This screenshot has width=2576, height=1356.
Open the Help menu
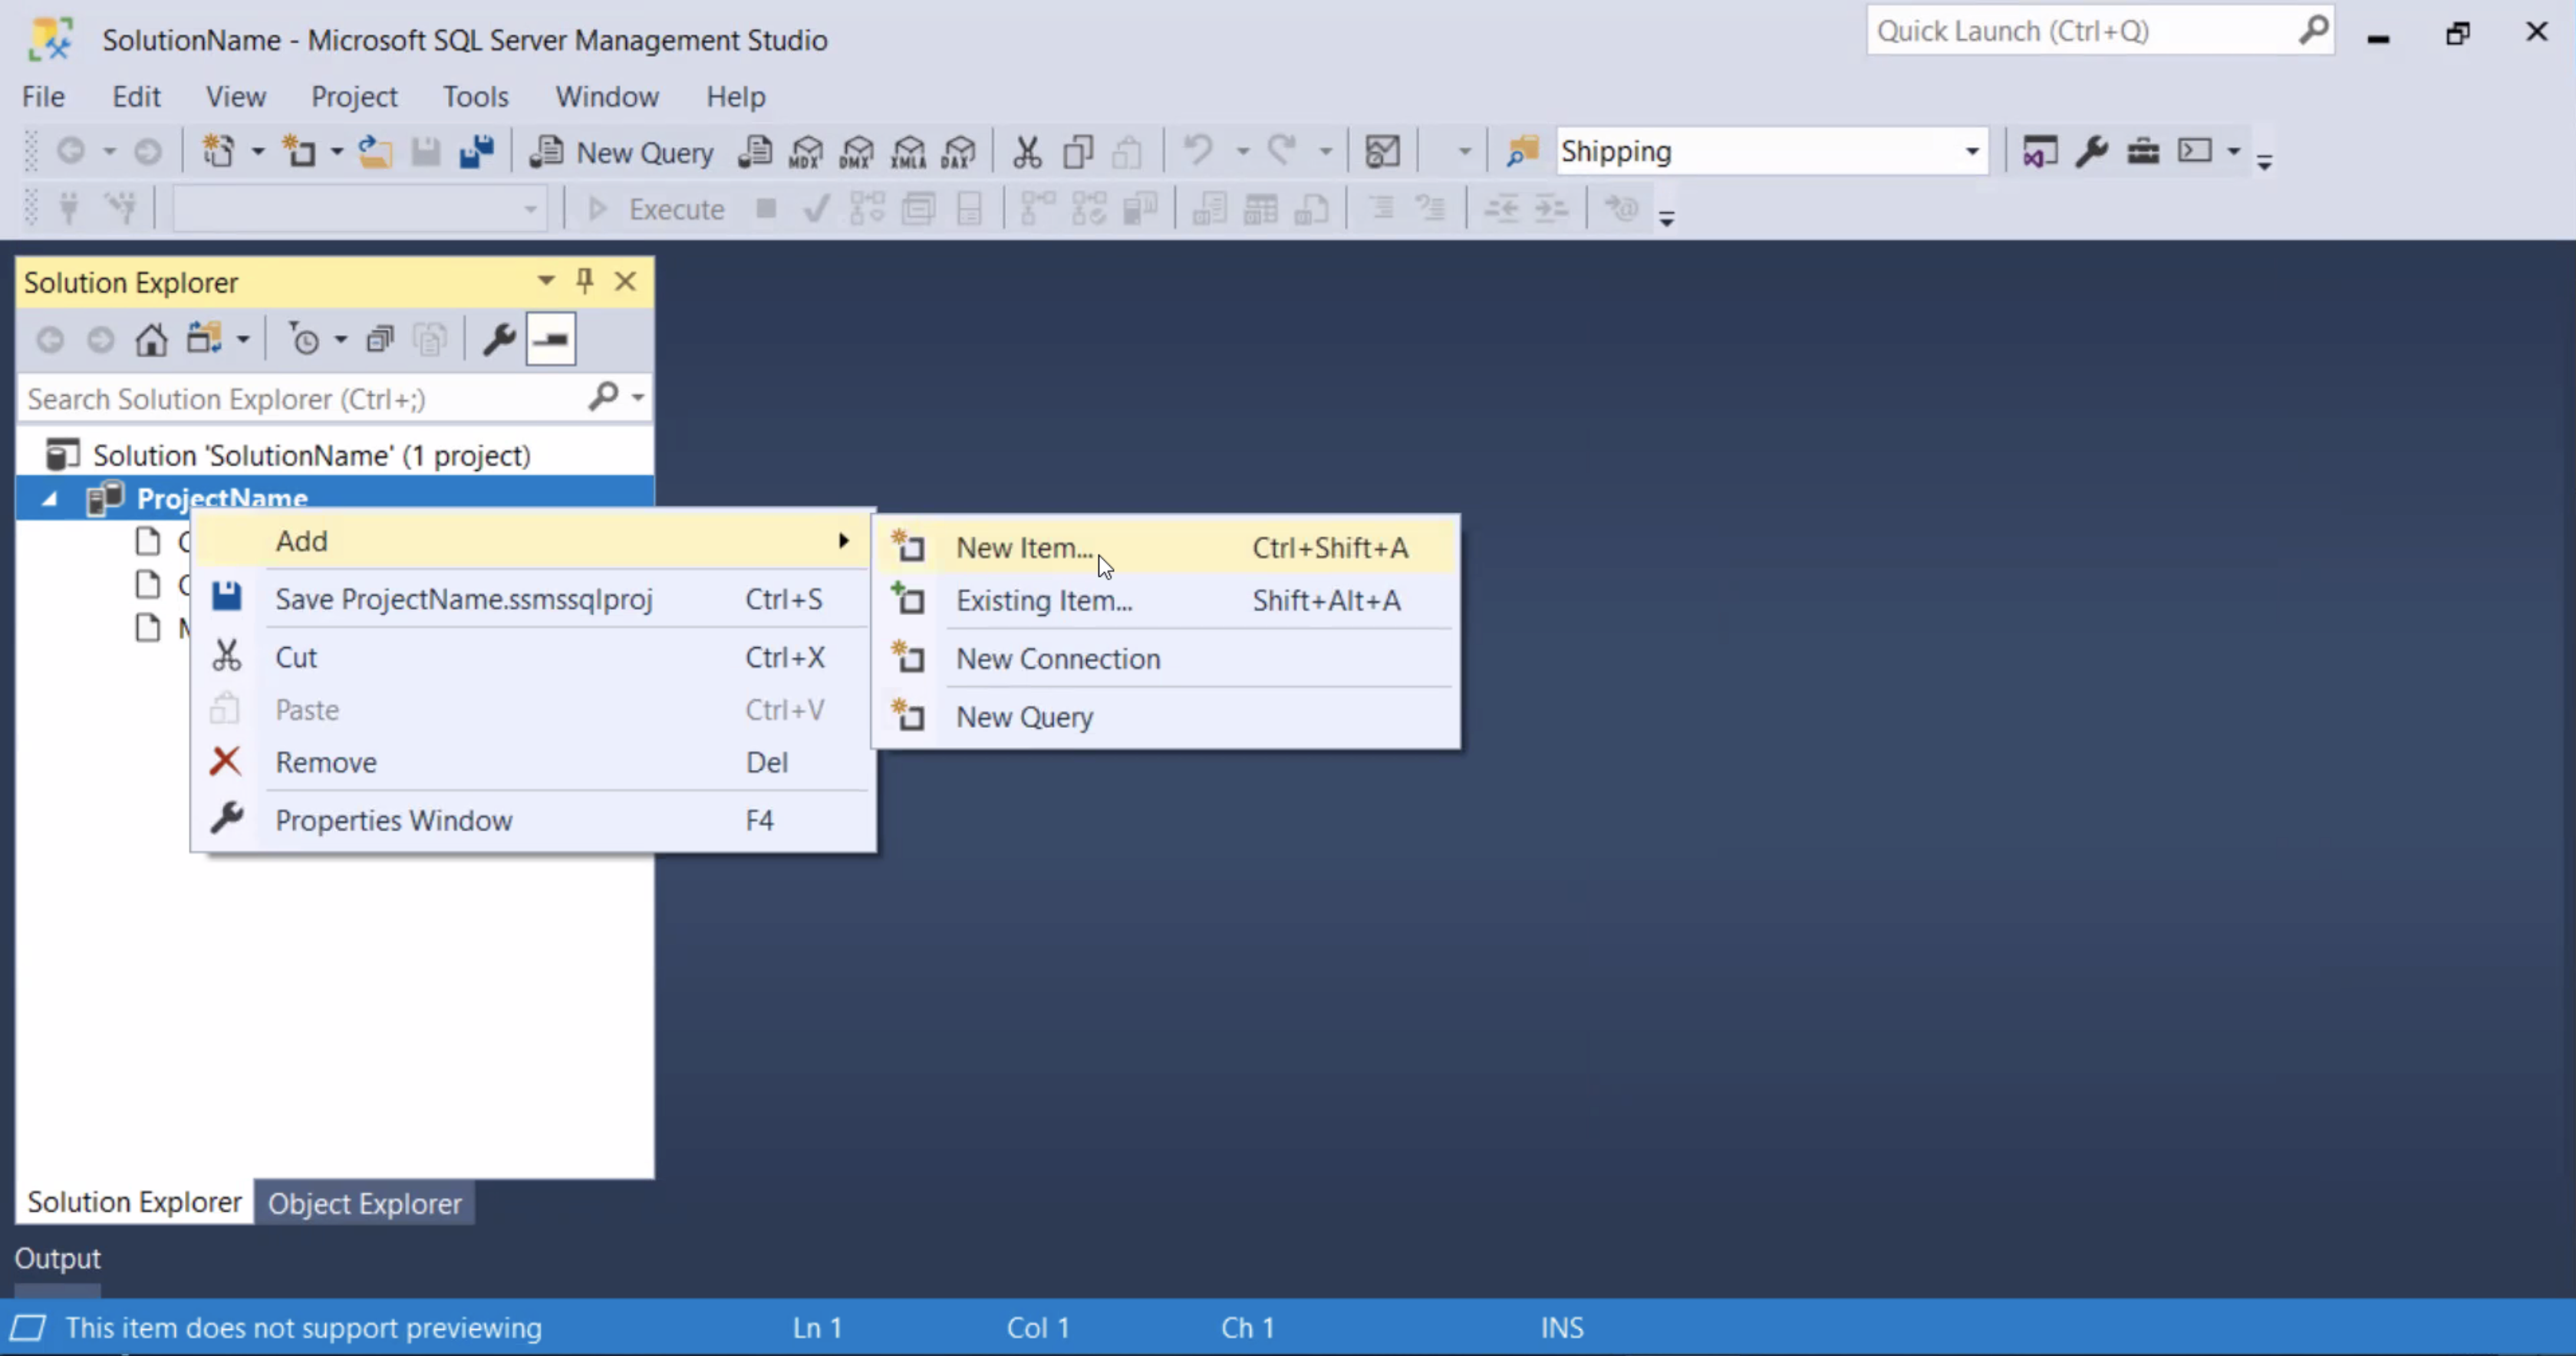click(736, 96)
